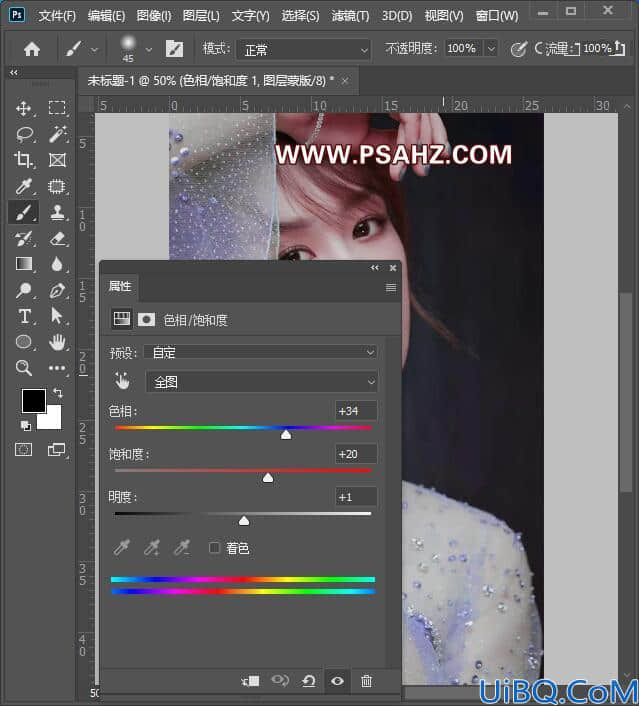Select the Object Selection tool
This screenshot has height=706, width=639.
click(57, 186)
